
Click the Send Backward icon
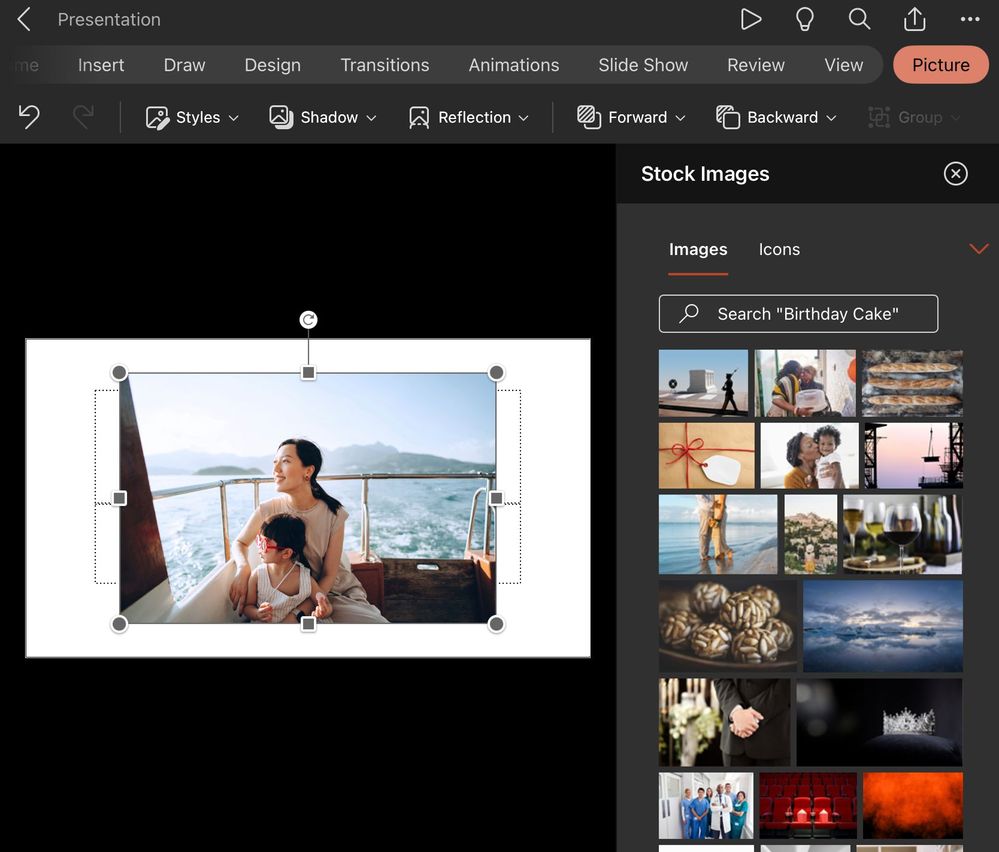coord(728,117)
